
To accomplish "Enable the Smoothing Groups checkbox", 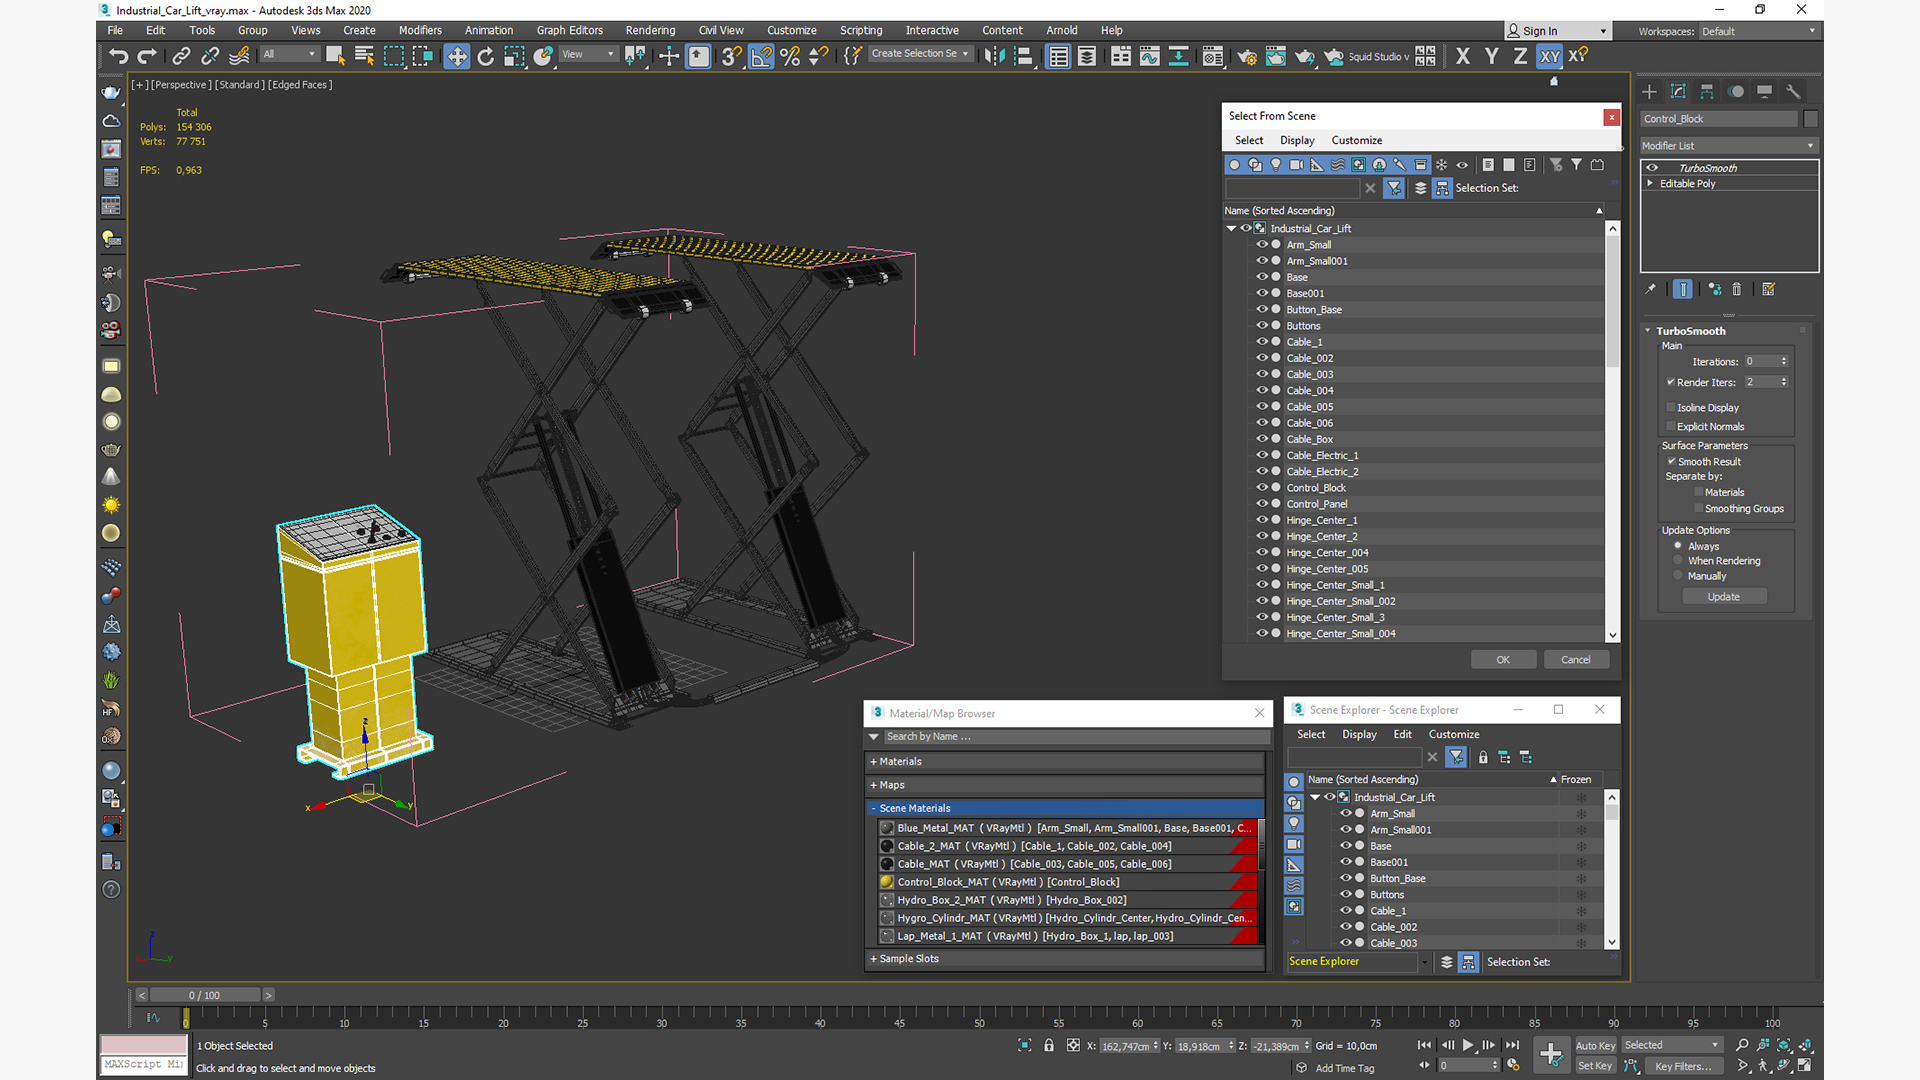I will click(1698, 508).
